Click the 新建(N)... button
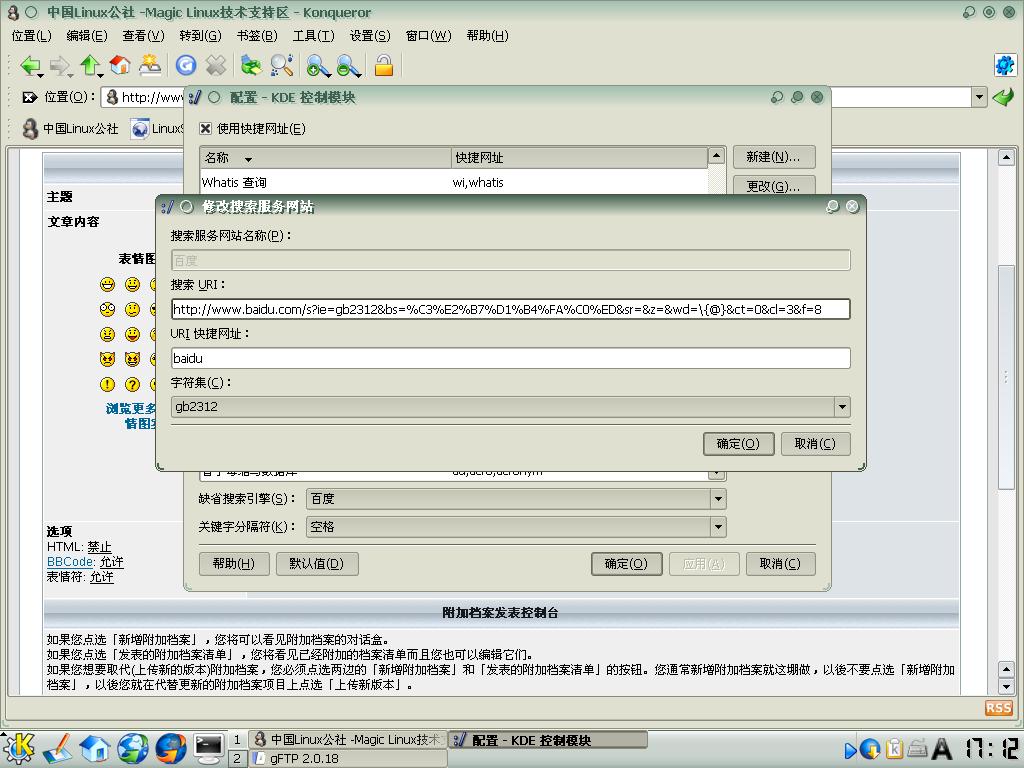Image resolution: width=1024 pixels, height=768 pixels. click(x=773, y=157)
